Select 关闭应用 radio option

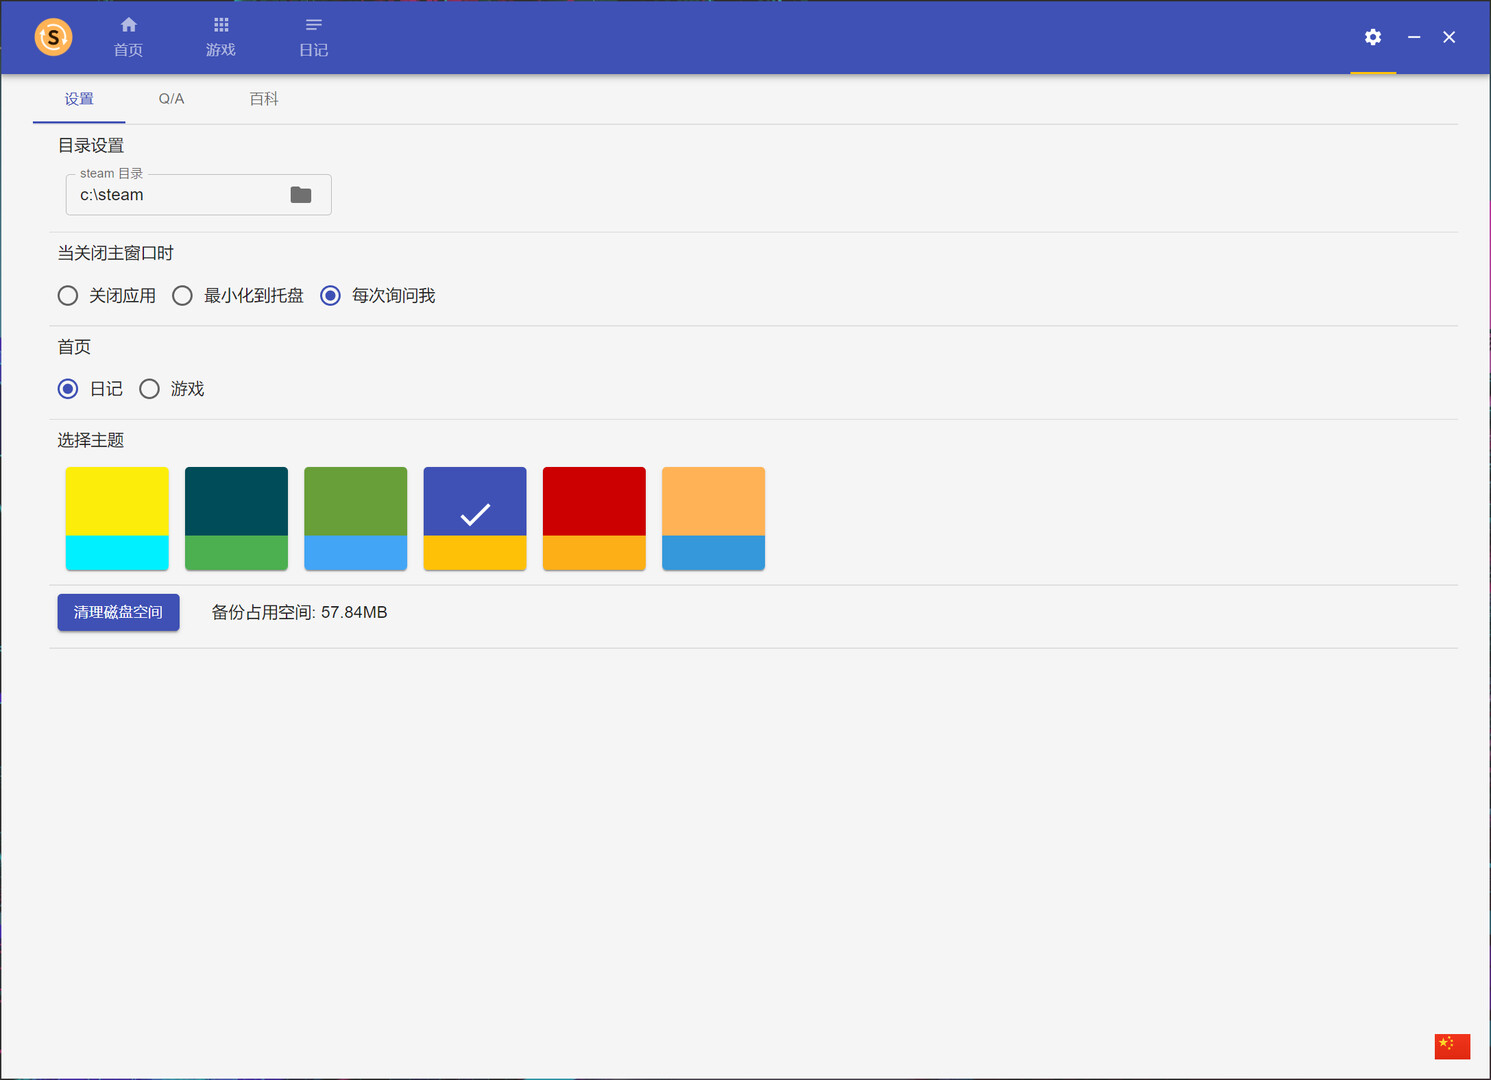coord(107,295)
